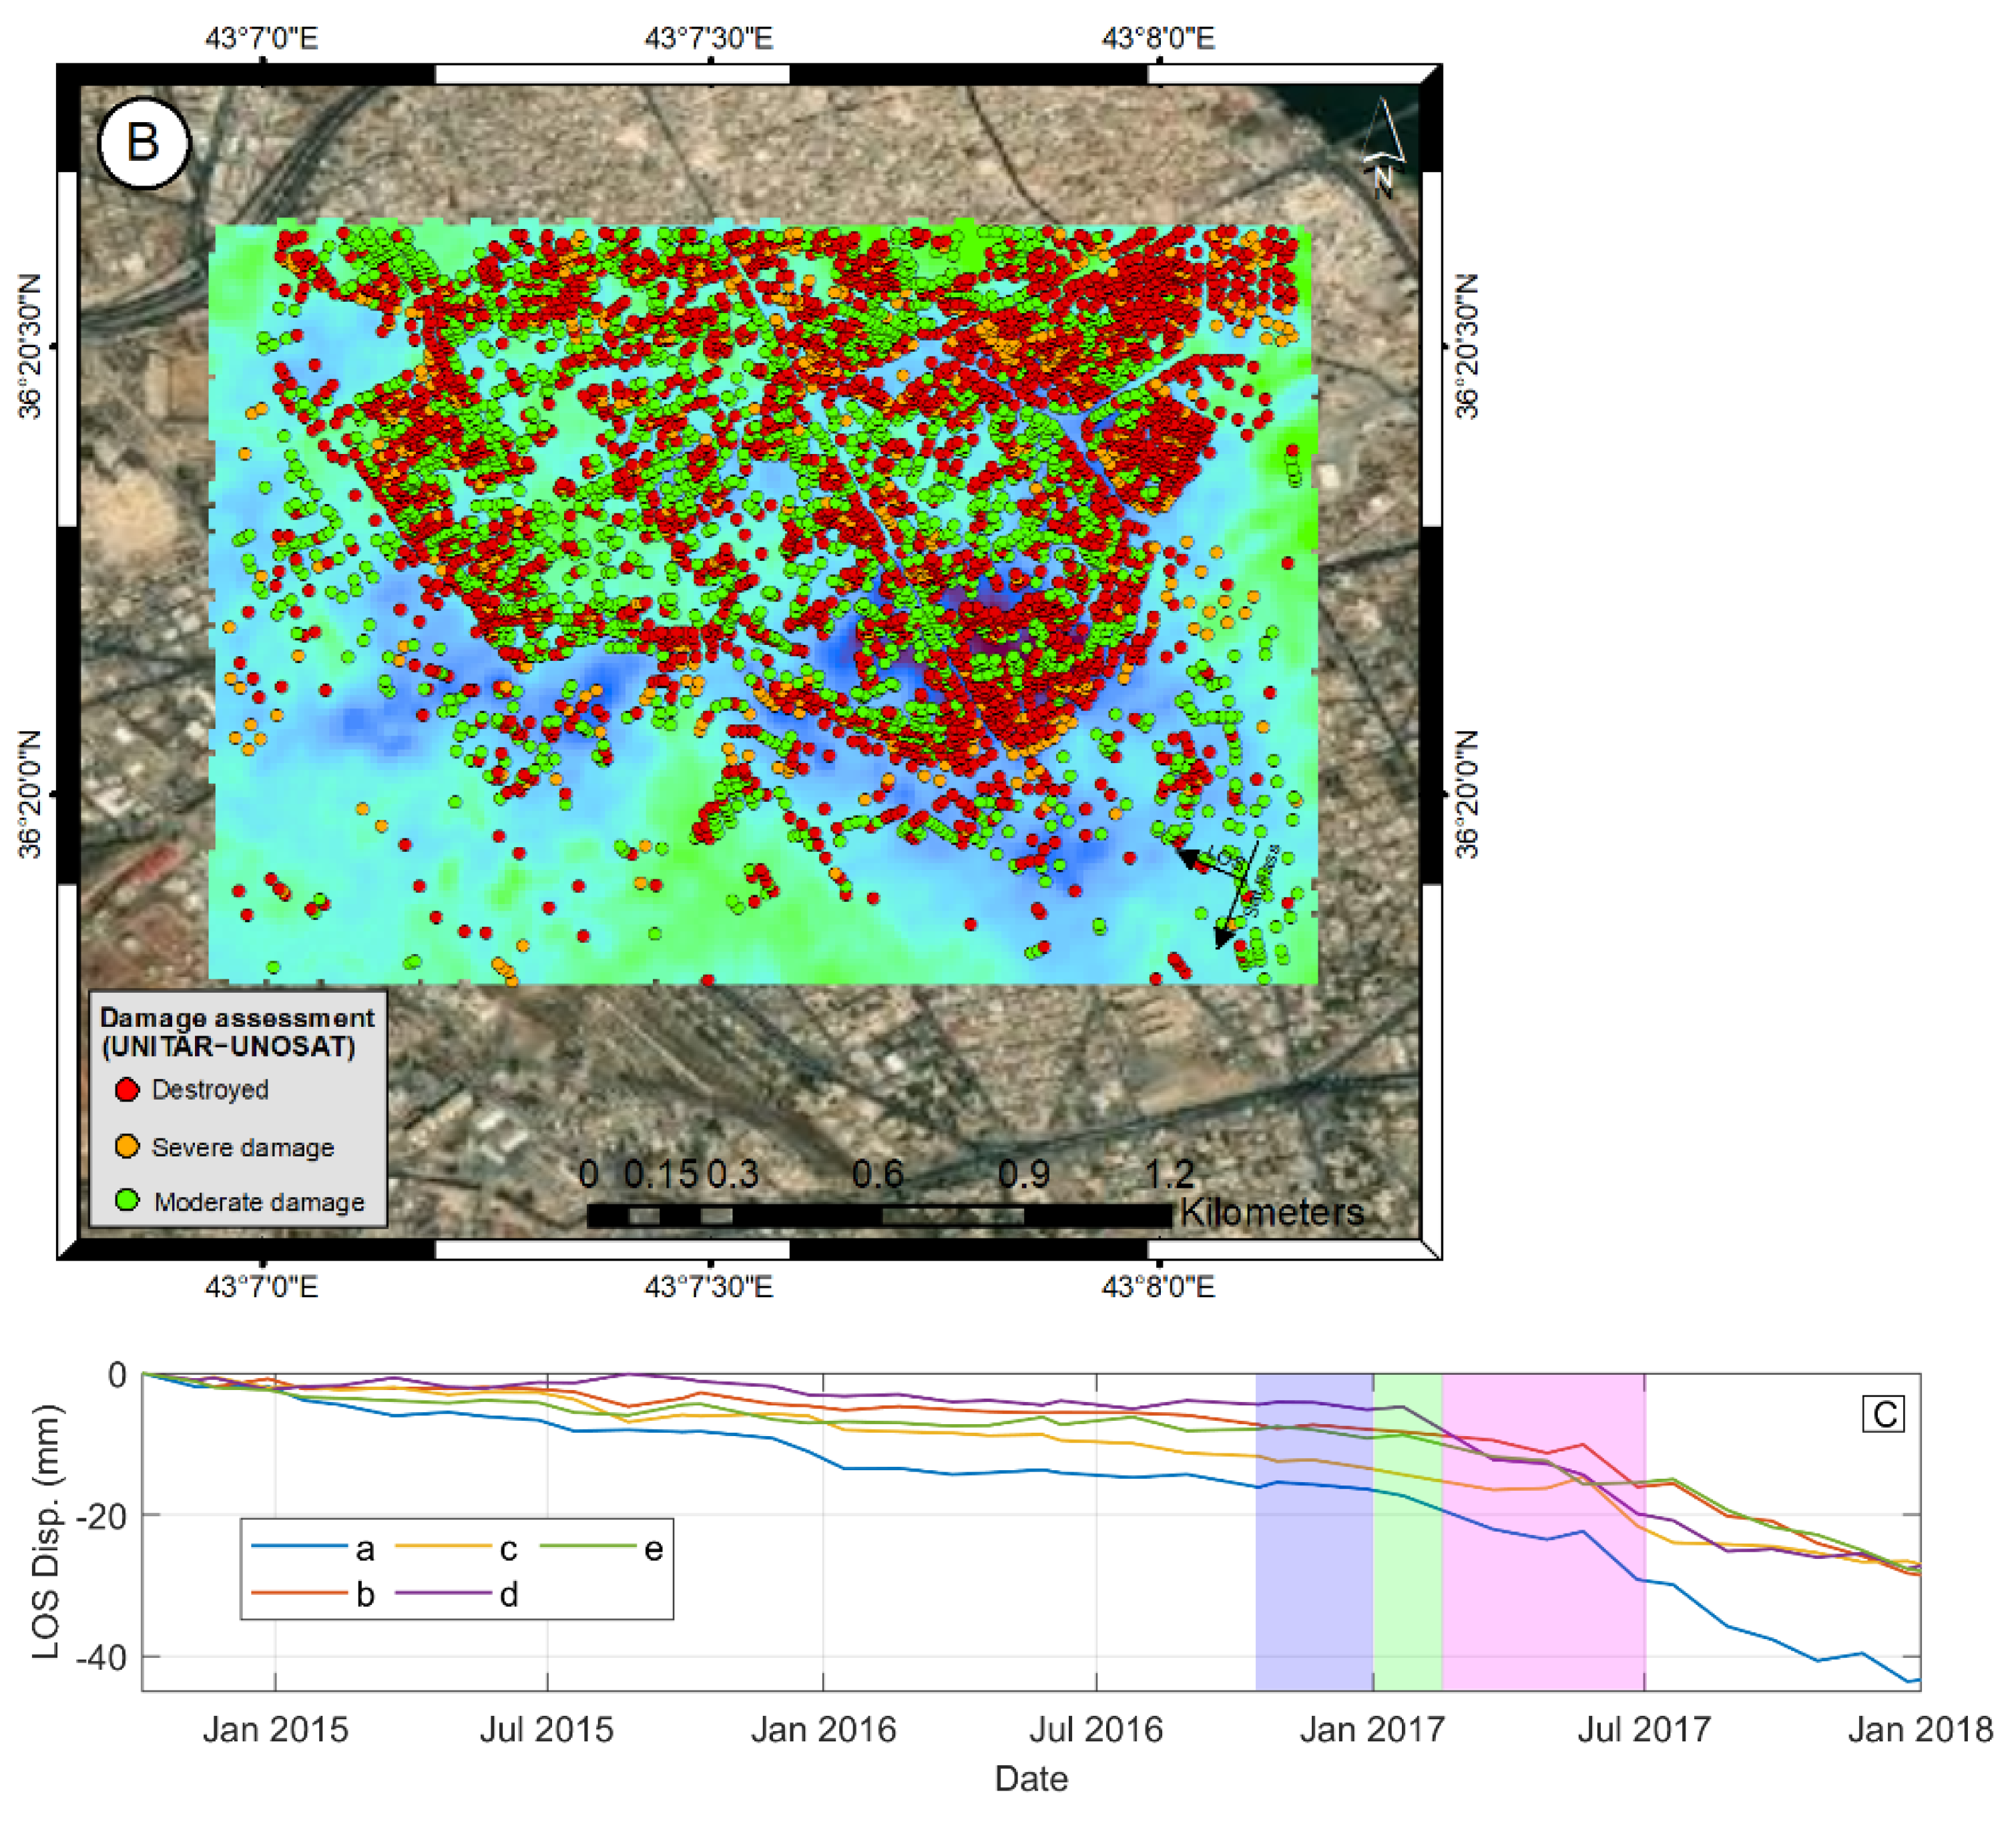Click the Jan 2016 date axis label

pos(823,1729)
